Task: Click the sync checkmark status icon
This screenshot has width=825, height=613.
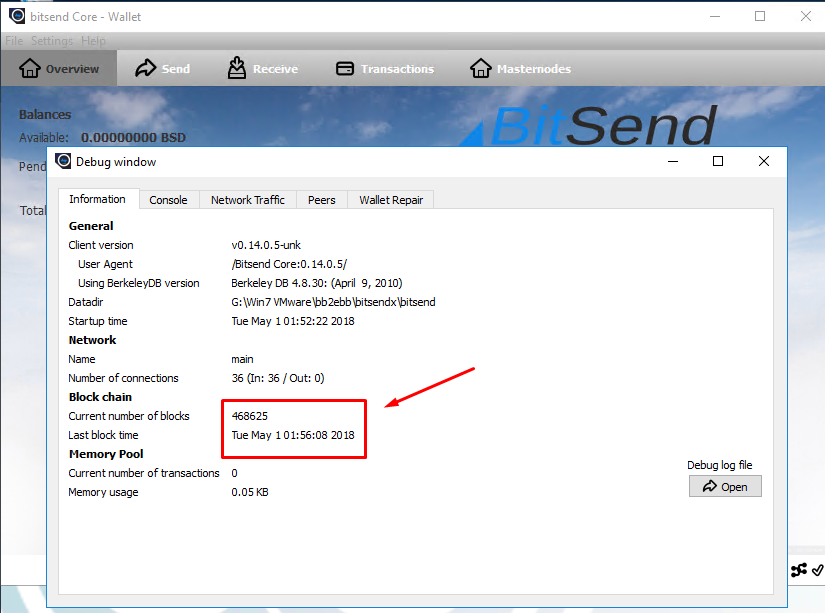Action: point(817,570)
